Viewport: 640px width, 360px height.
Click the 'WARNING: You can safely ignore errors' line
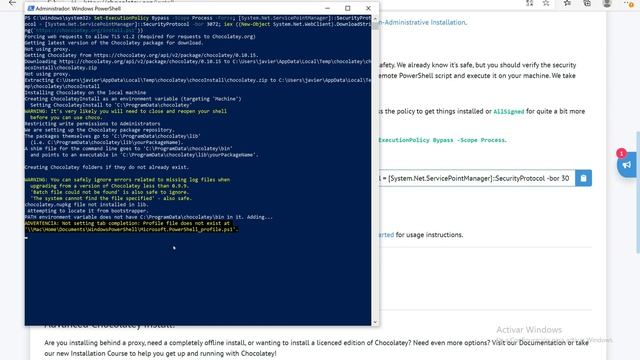127,180
